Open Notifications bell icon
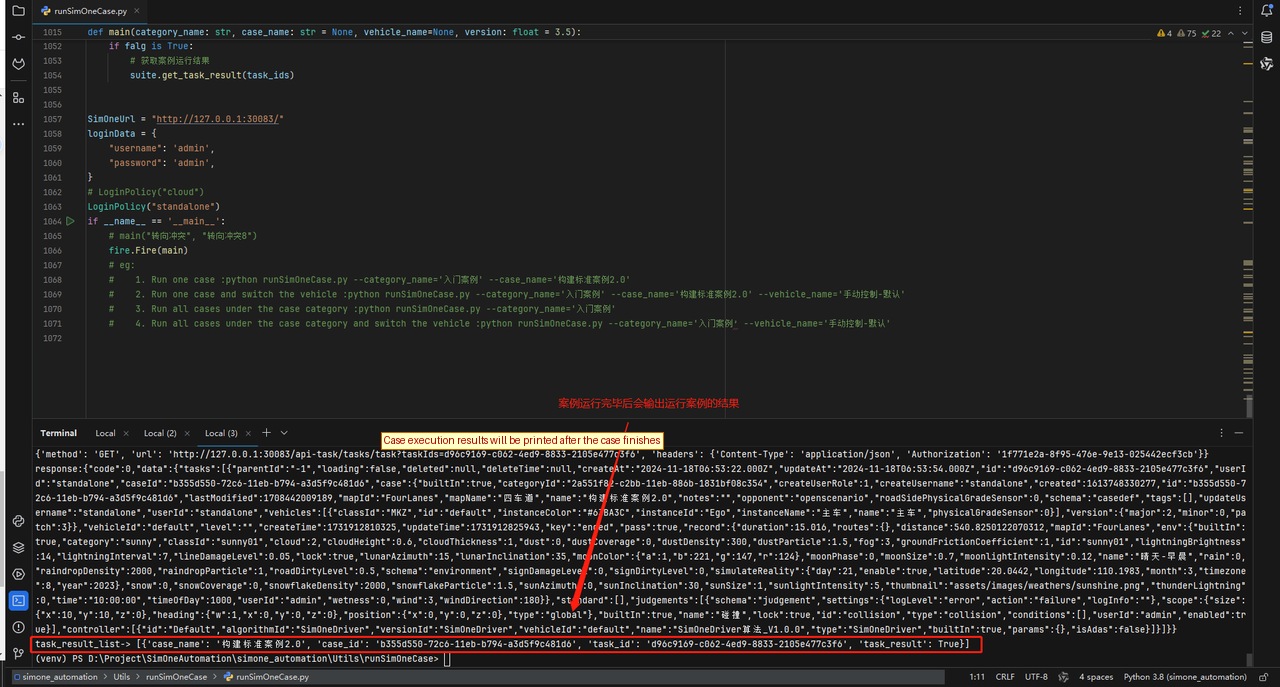1280x687 pixels. point(1267,11)
